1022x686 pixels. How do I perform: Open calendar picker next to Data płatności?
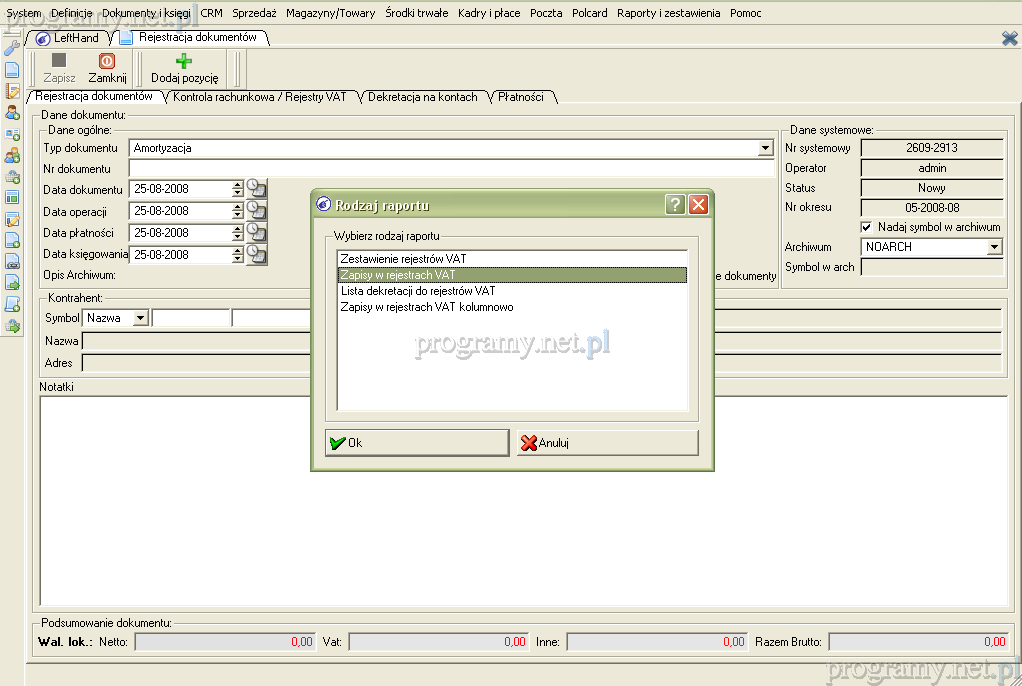click(x=257, y=232)
